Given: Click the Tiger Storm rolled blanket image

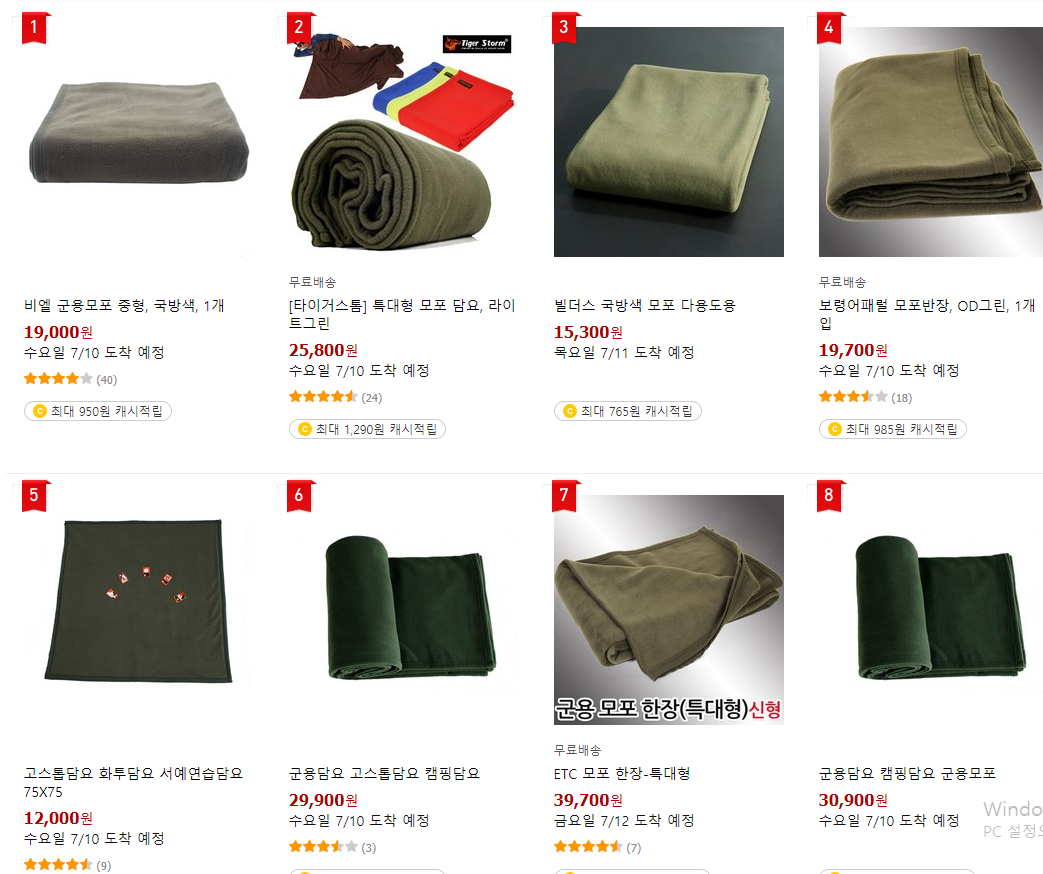Looking at the screenshot, I should (x=403, y=142).
